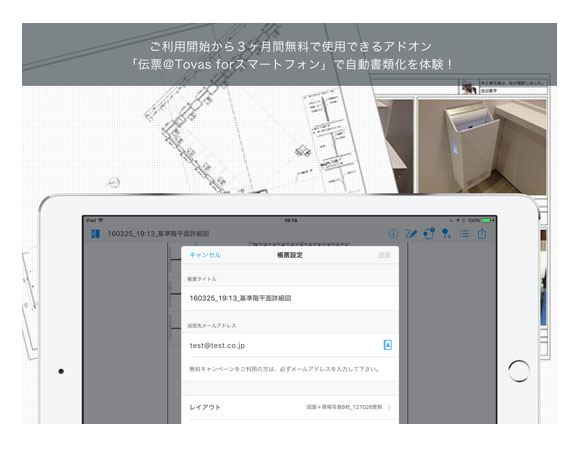Tap キャンセル to dismiss the dialog
This screenshot has width=585, height=453.
205,255
